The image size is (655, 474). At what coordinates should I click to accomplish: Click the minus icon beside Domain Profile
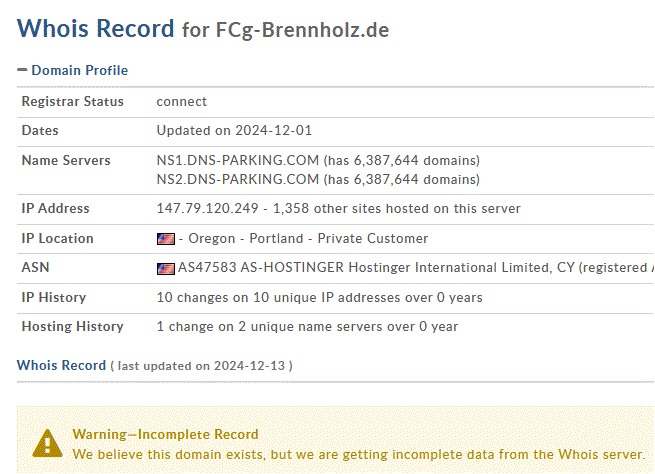pos(22,70)
